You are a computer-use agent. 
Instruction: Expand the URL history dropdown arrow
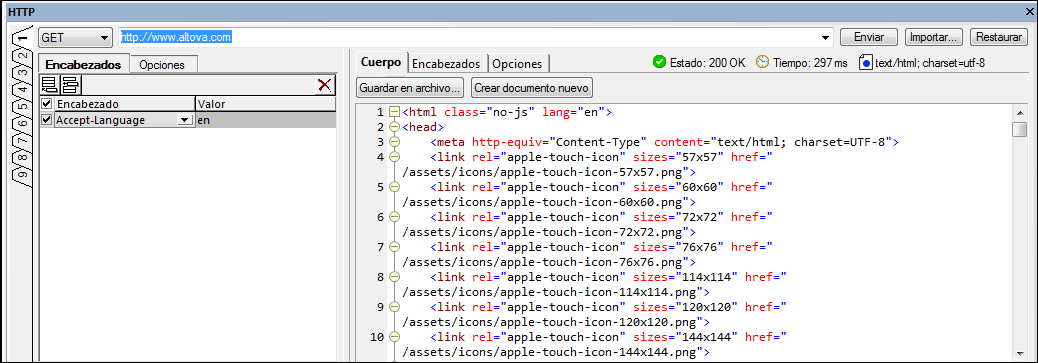pyautogui.click(x=826, y=38)
